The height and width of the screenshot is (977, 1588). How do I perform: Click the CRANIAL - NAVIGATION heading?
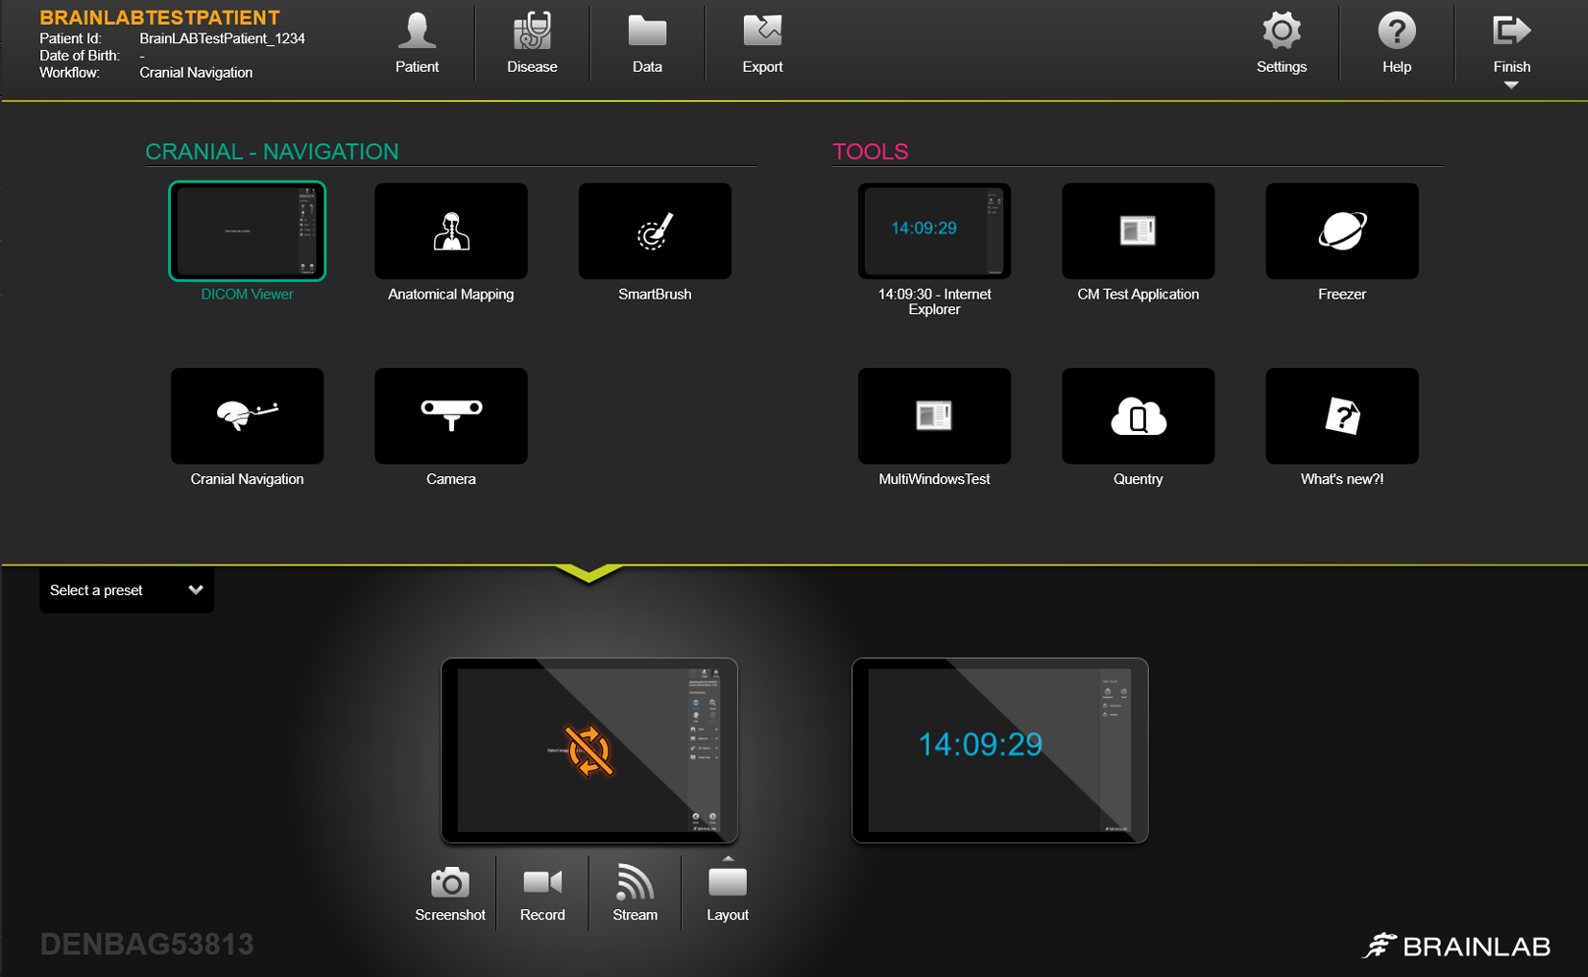click(x=272, y=151)
